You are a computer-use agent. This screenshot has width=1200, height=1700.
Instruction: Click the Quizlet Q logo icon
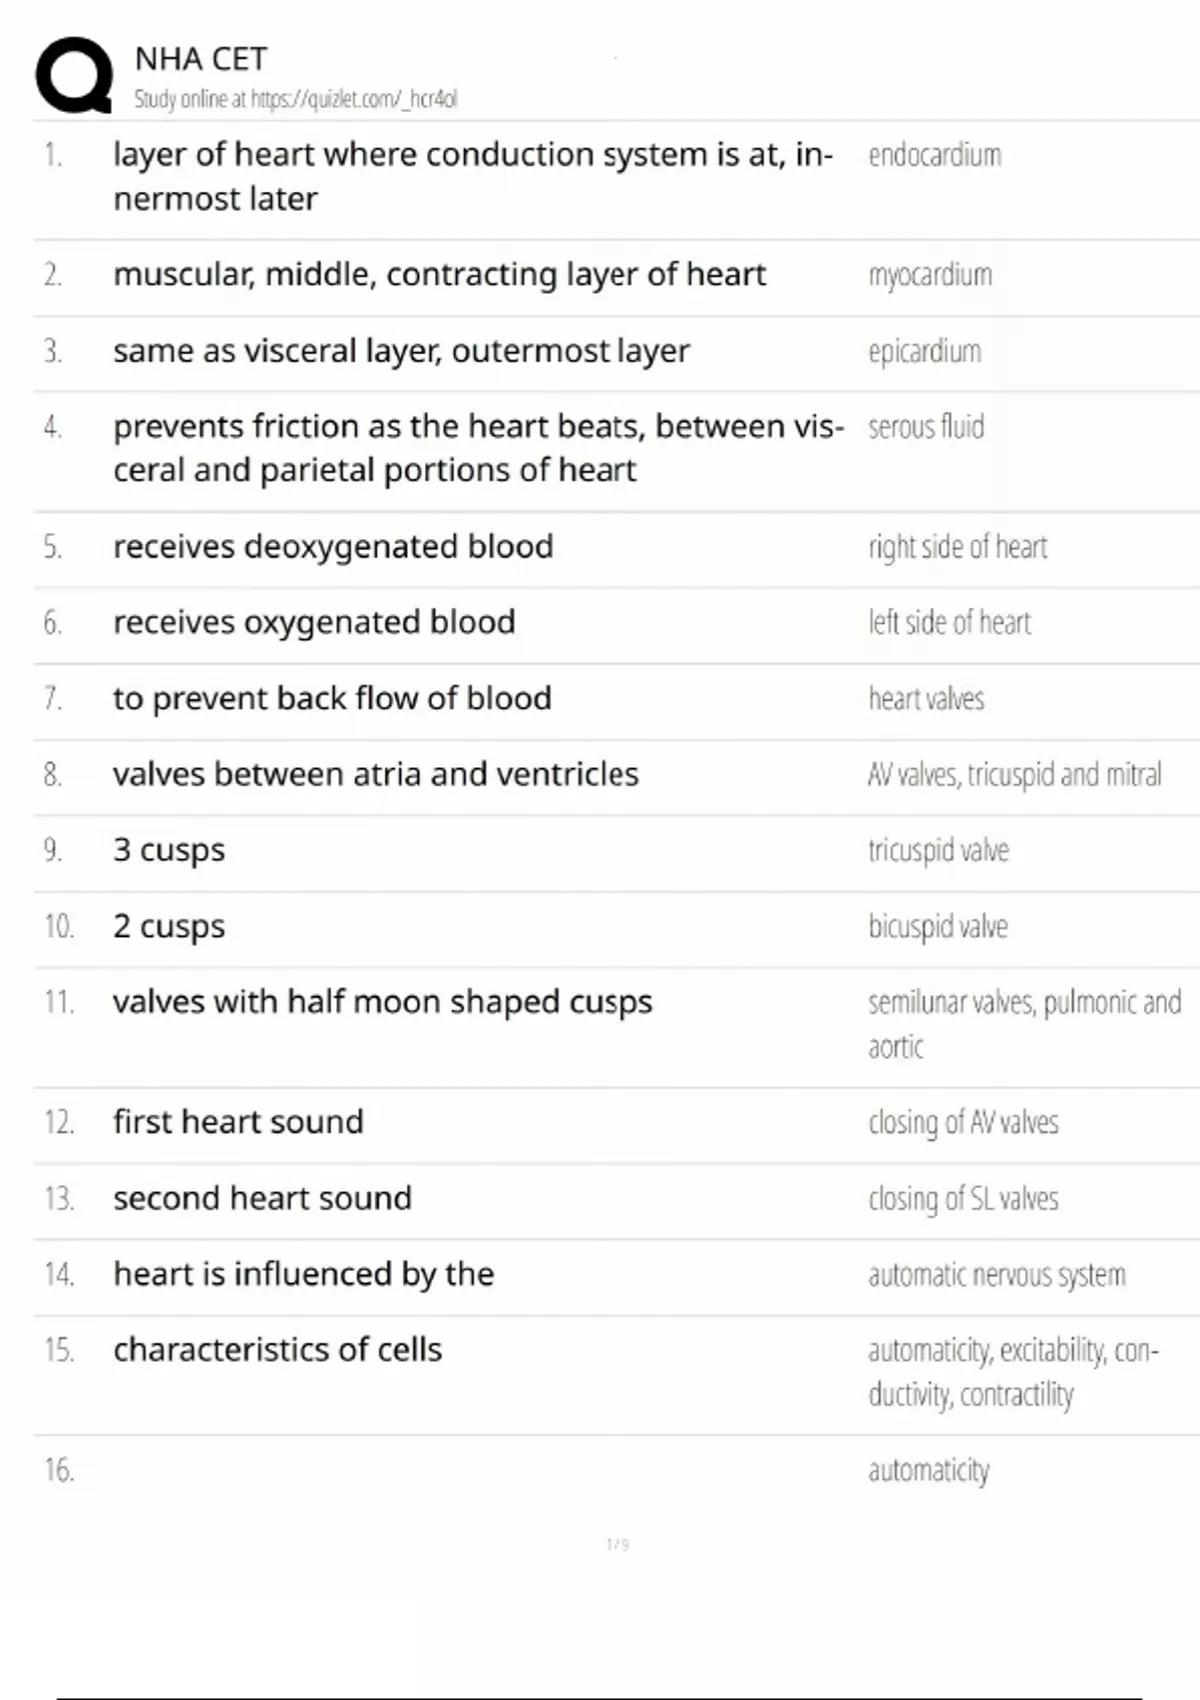pyautogui.click(x=74, y=76)
